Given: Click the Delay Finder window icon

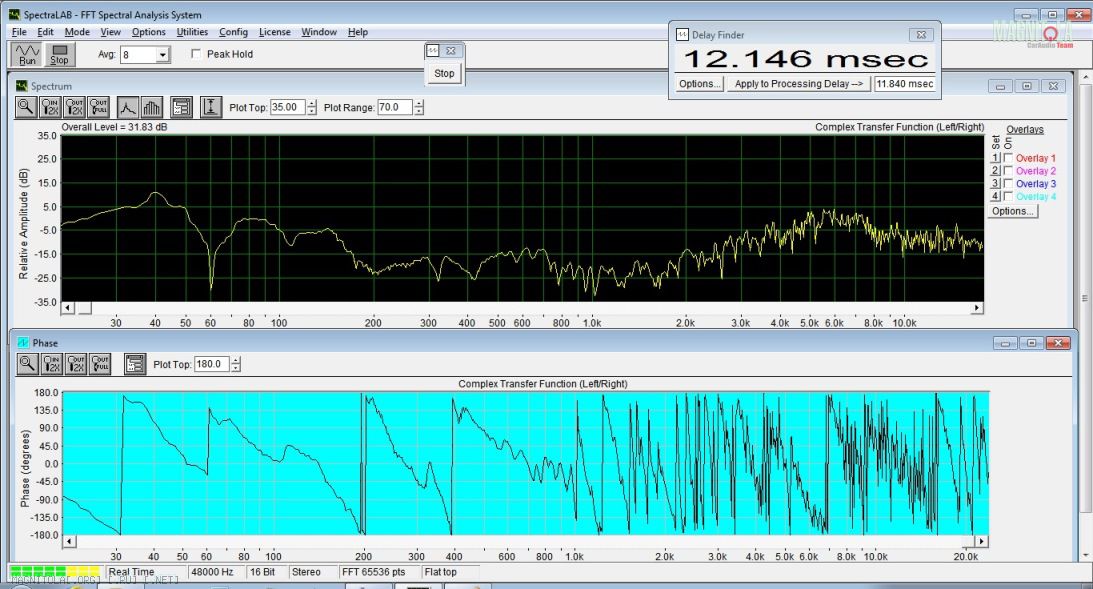Looking at the screenshot, I should point(682,34).
